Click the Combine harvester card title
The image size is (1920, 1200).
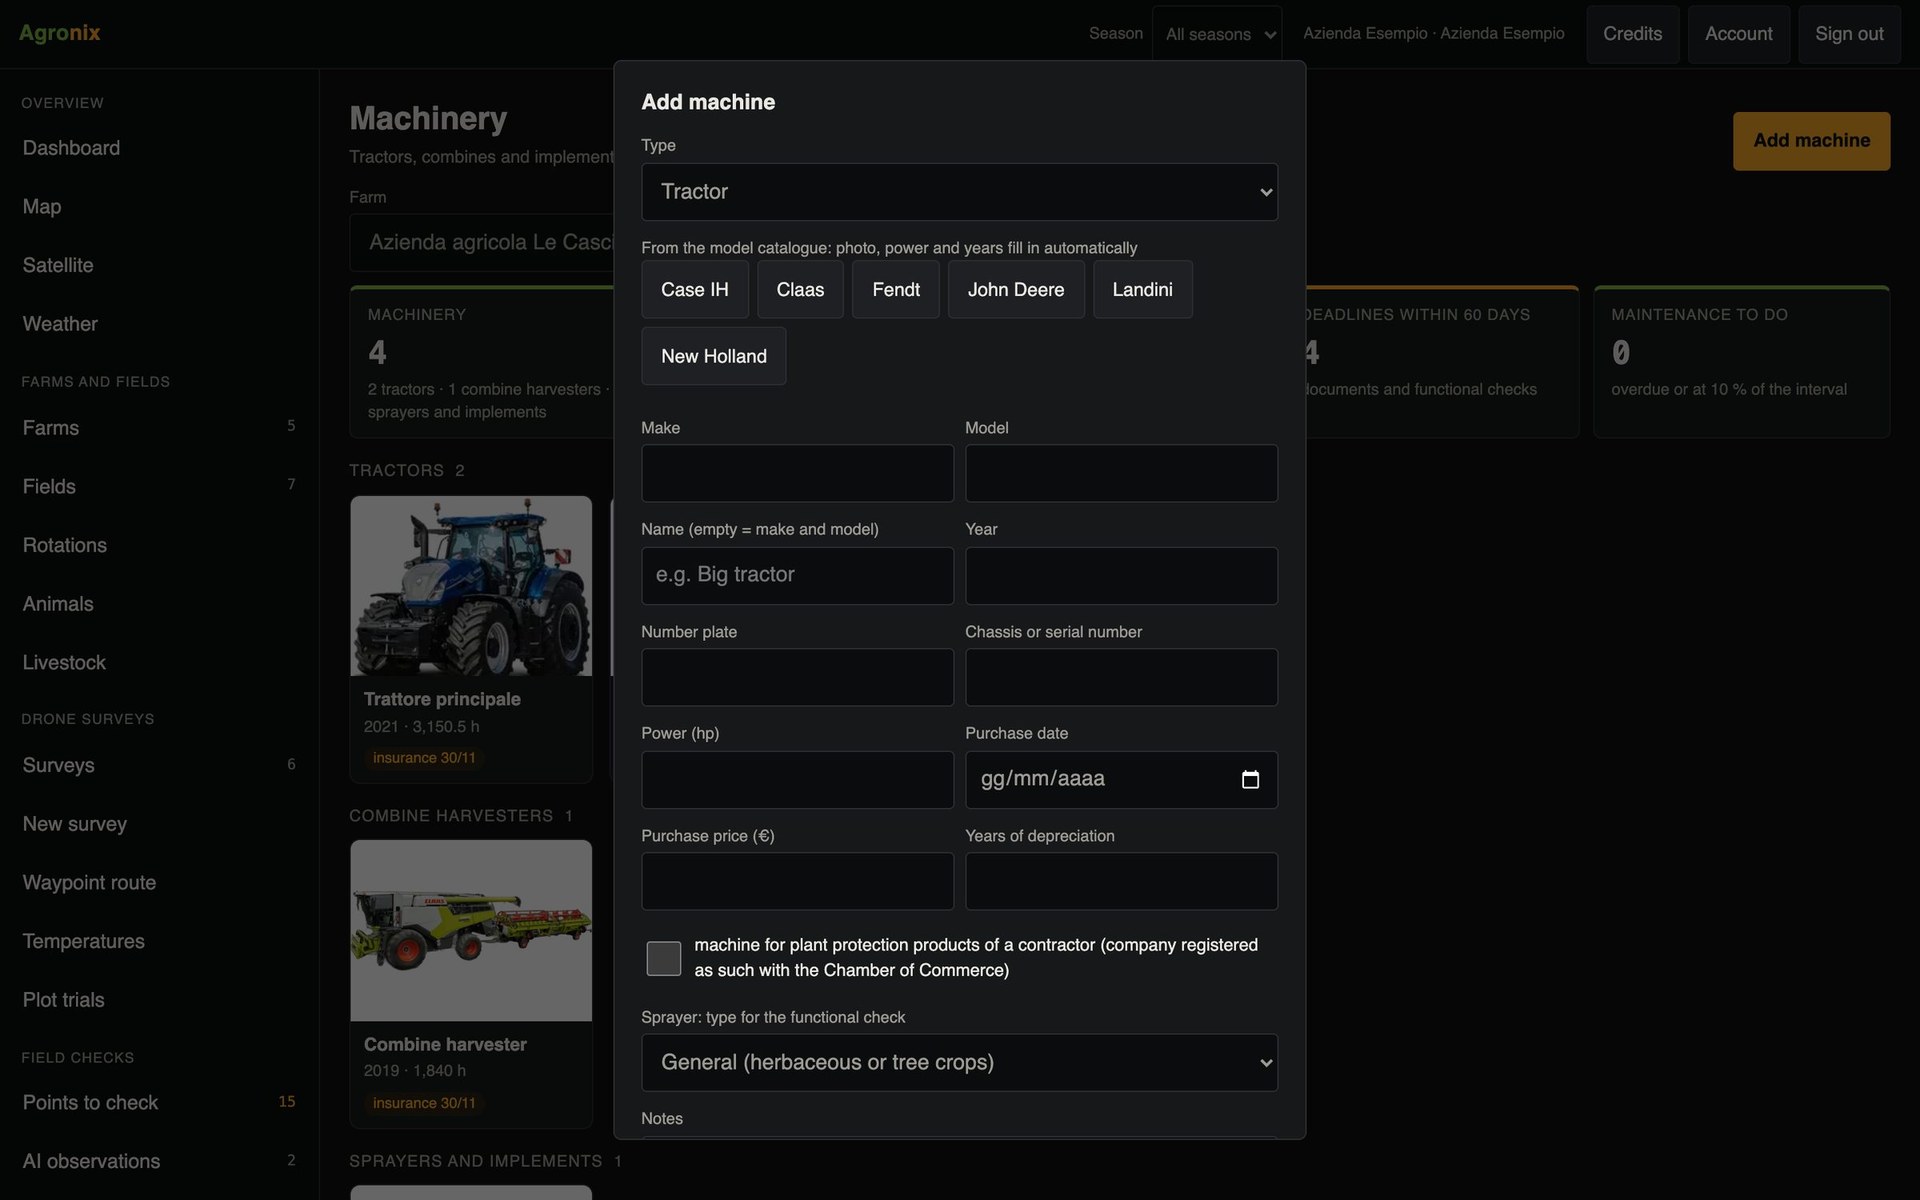[x=445, y=1044]
